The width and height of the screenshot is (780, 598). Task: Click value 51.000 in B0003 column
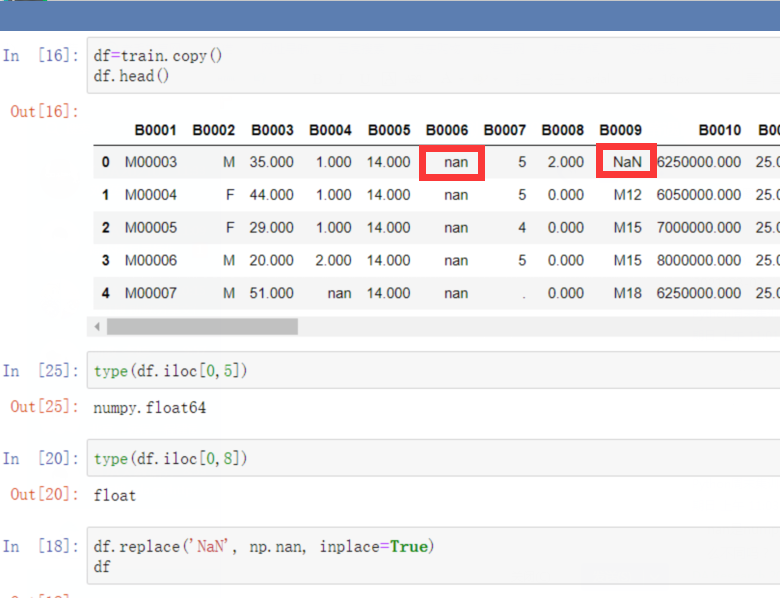[x=272, y=294]
